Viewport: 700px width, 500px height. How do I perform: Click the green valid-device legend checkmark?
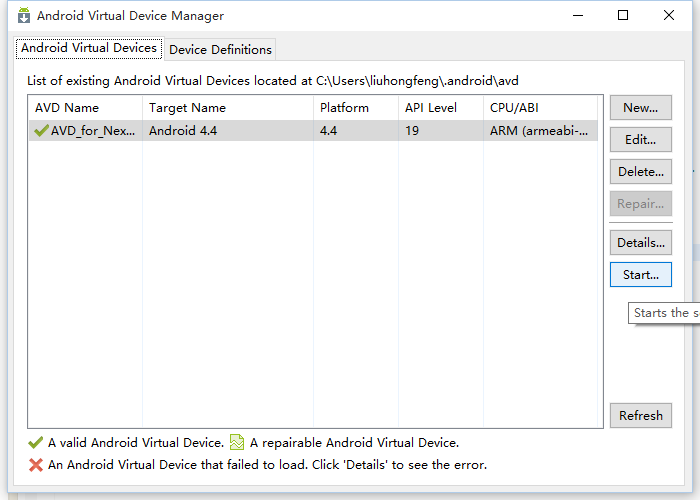36,442
